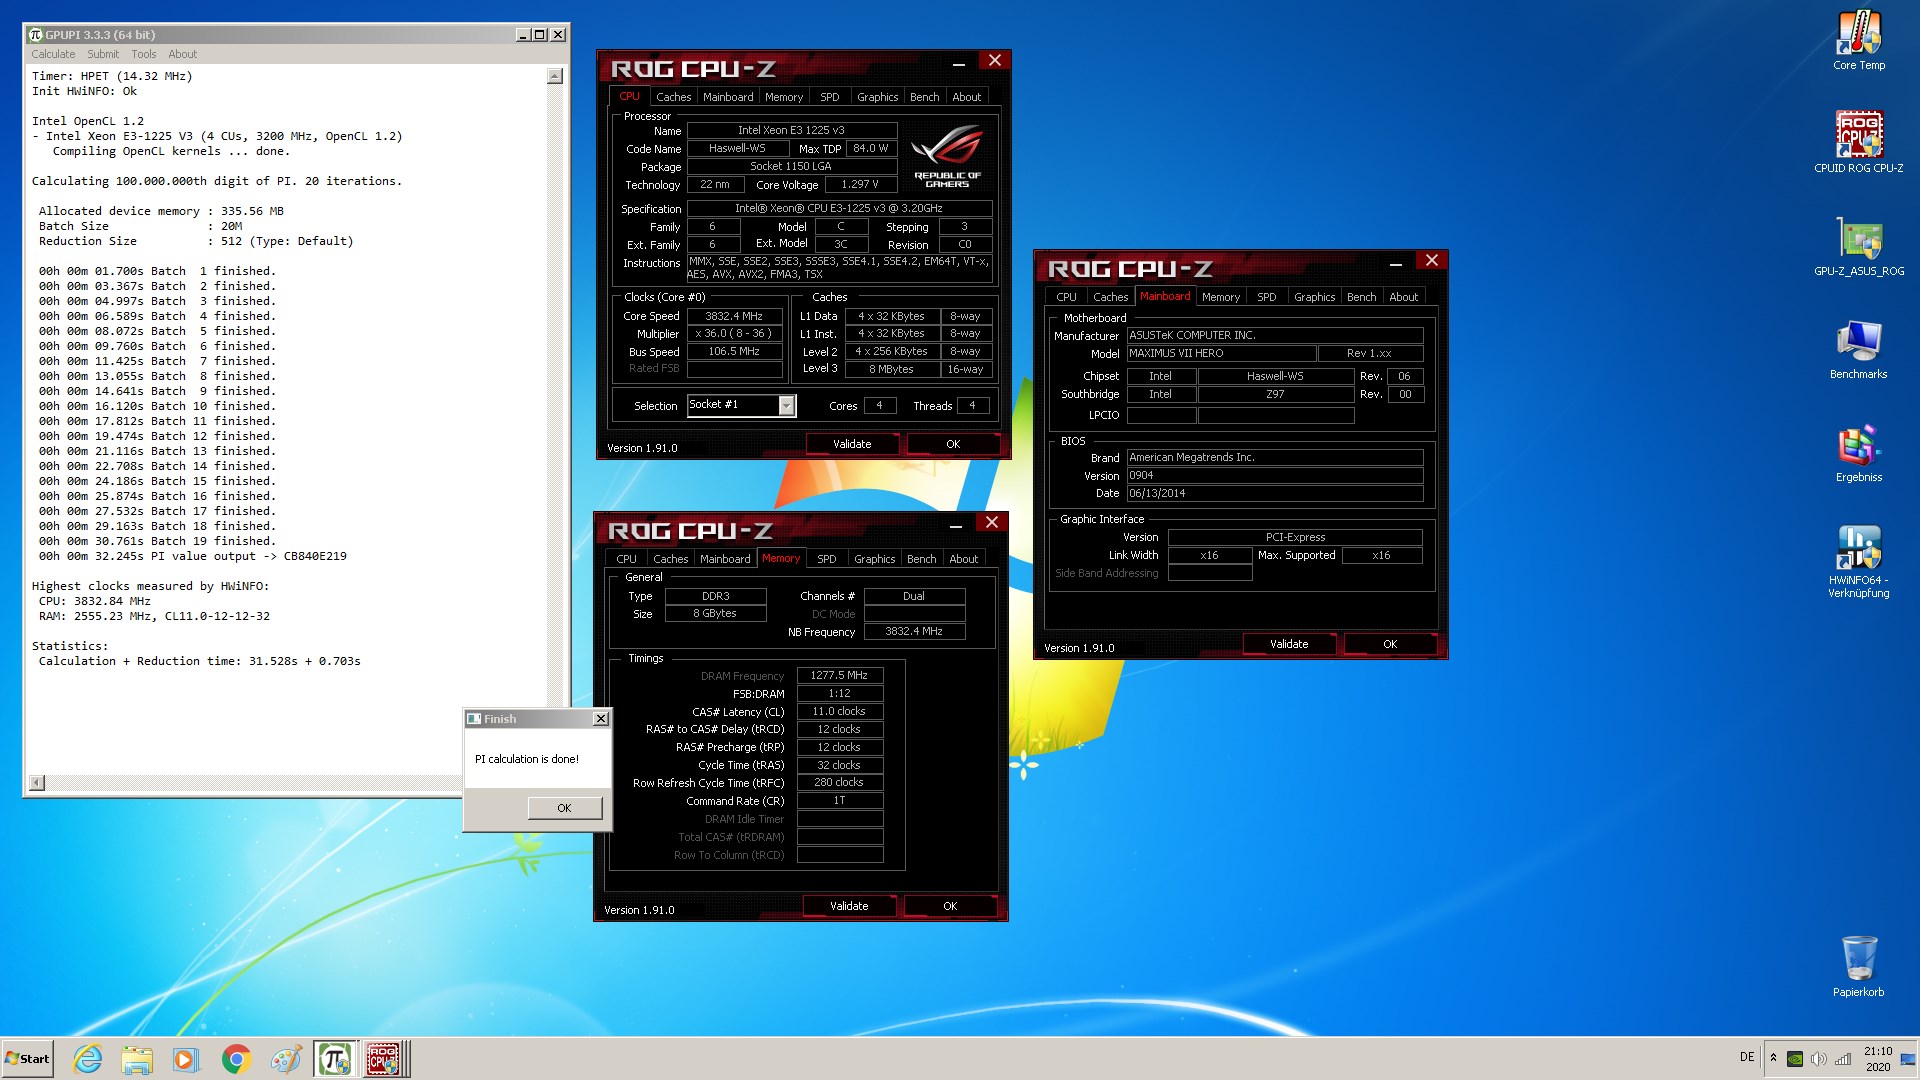Click the DE language indicator
The height and width of the screenshot is (1080, 1920).
pos(1747,1057)
